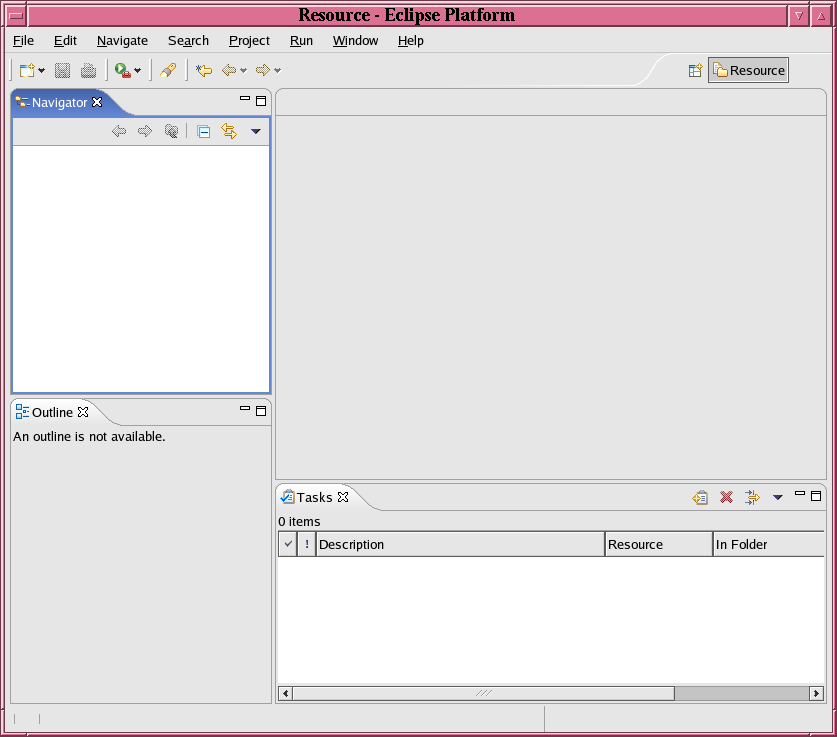Click 'An outline is not available.' text
The image size is (837, 737).
(x=89, y=437)
